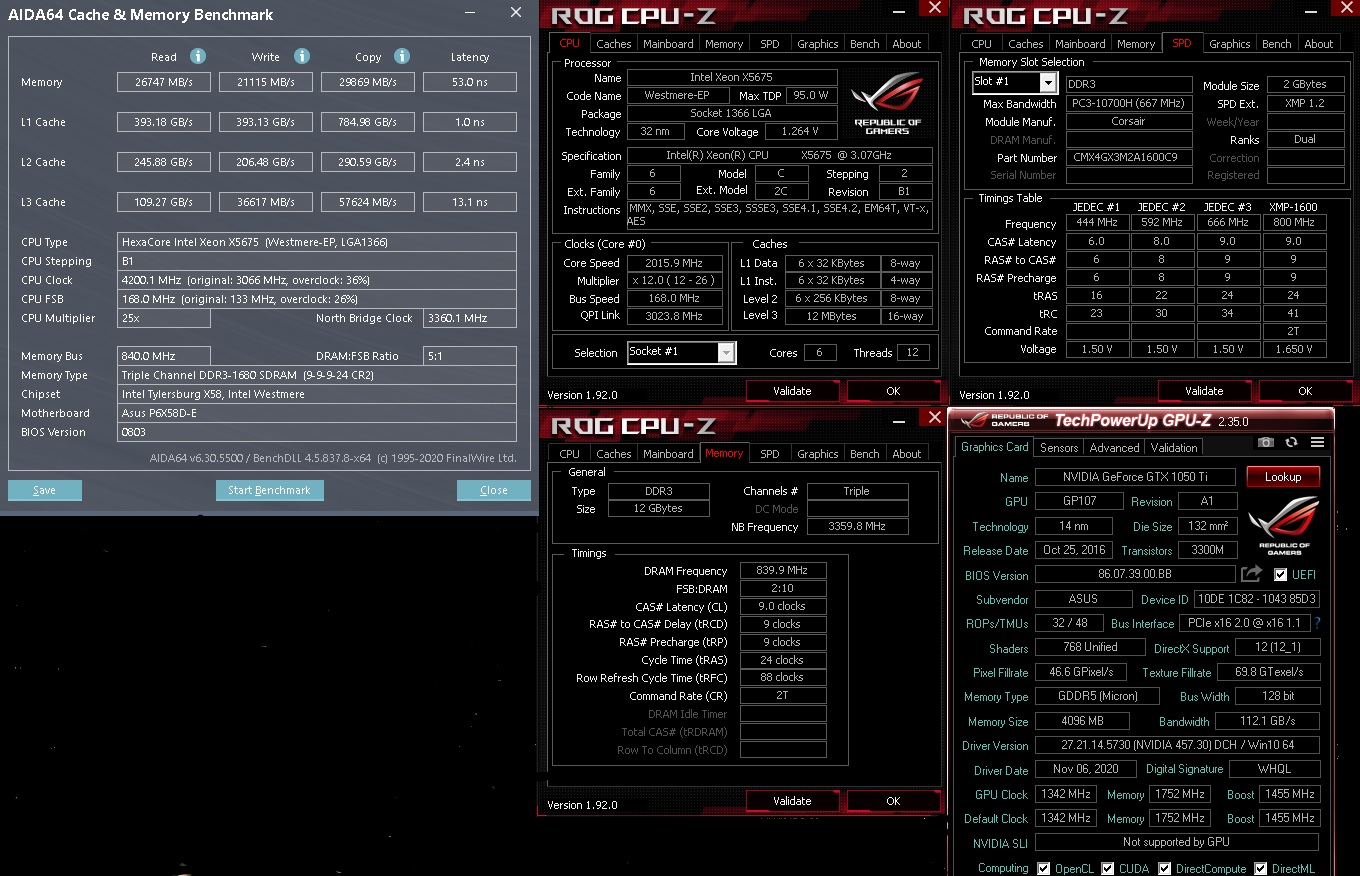The height and width of the screenshot is (876, 1360).
Task: Toggle the CUDA checkbox
Action: click(1108, 868)
